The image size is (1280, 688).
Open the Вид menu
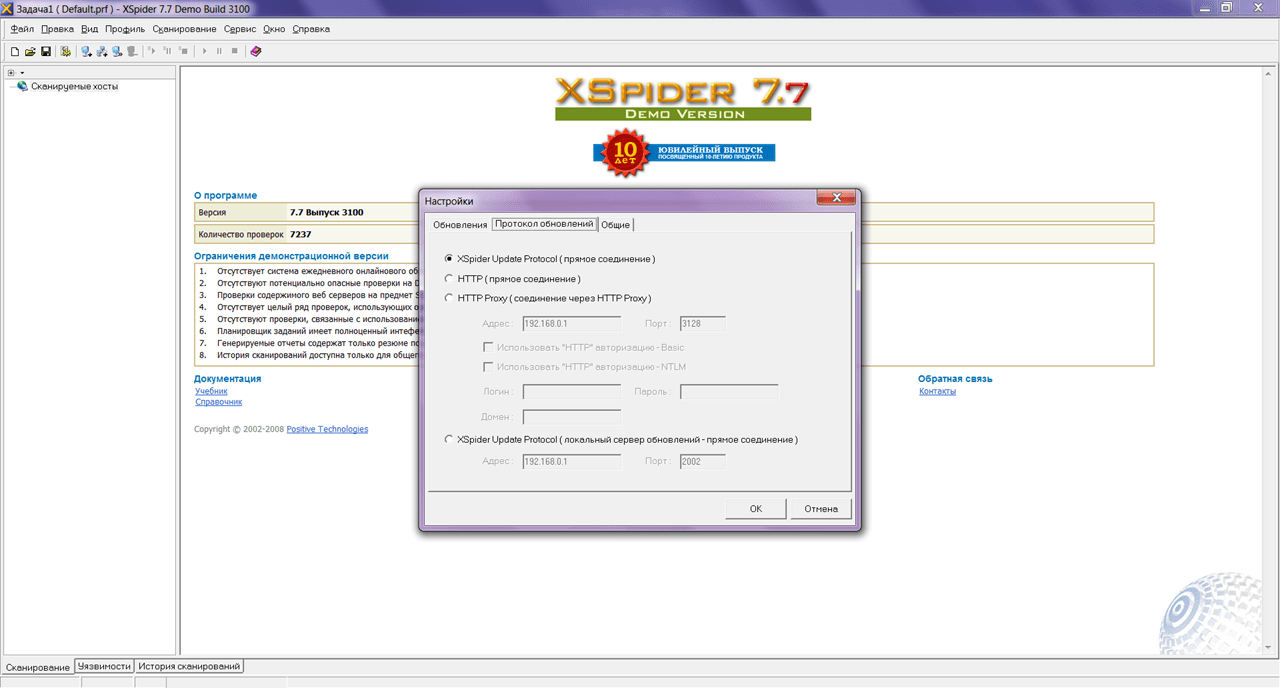tap(90, 29)
